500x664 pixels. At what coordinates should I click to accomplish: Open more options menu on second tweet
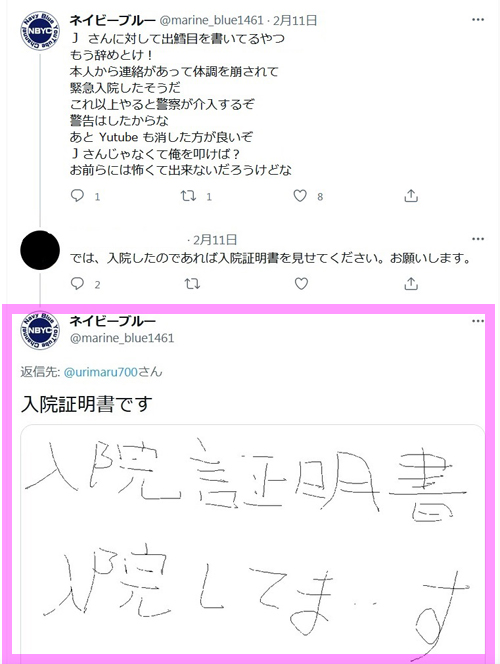pos(478,239)
